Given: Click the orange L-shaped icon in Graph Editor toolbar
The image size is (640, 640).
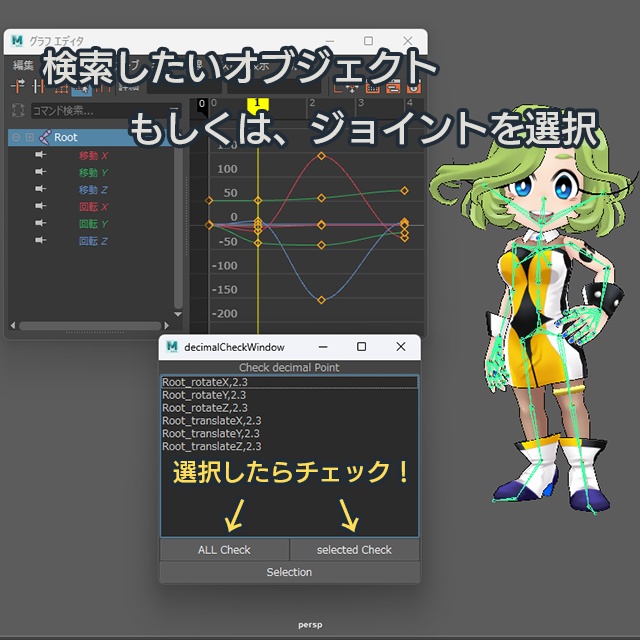Looking at the screenshot, I should (x=338, y=87).
